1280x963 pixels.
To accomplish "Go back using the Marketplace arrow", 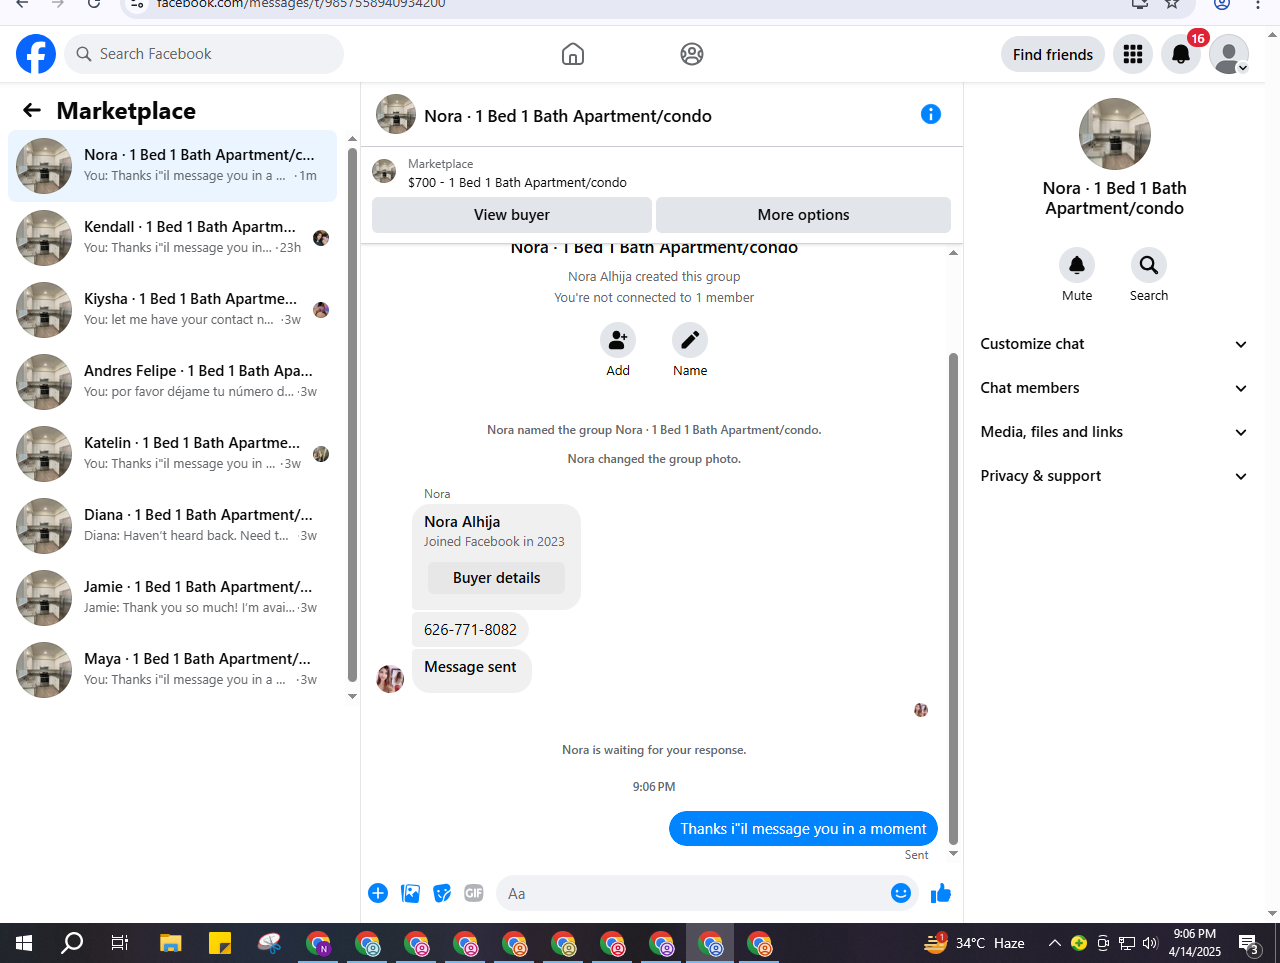I will coord(32,110).
